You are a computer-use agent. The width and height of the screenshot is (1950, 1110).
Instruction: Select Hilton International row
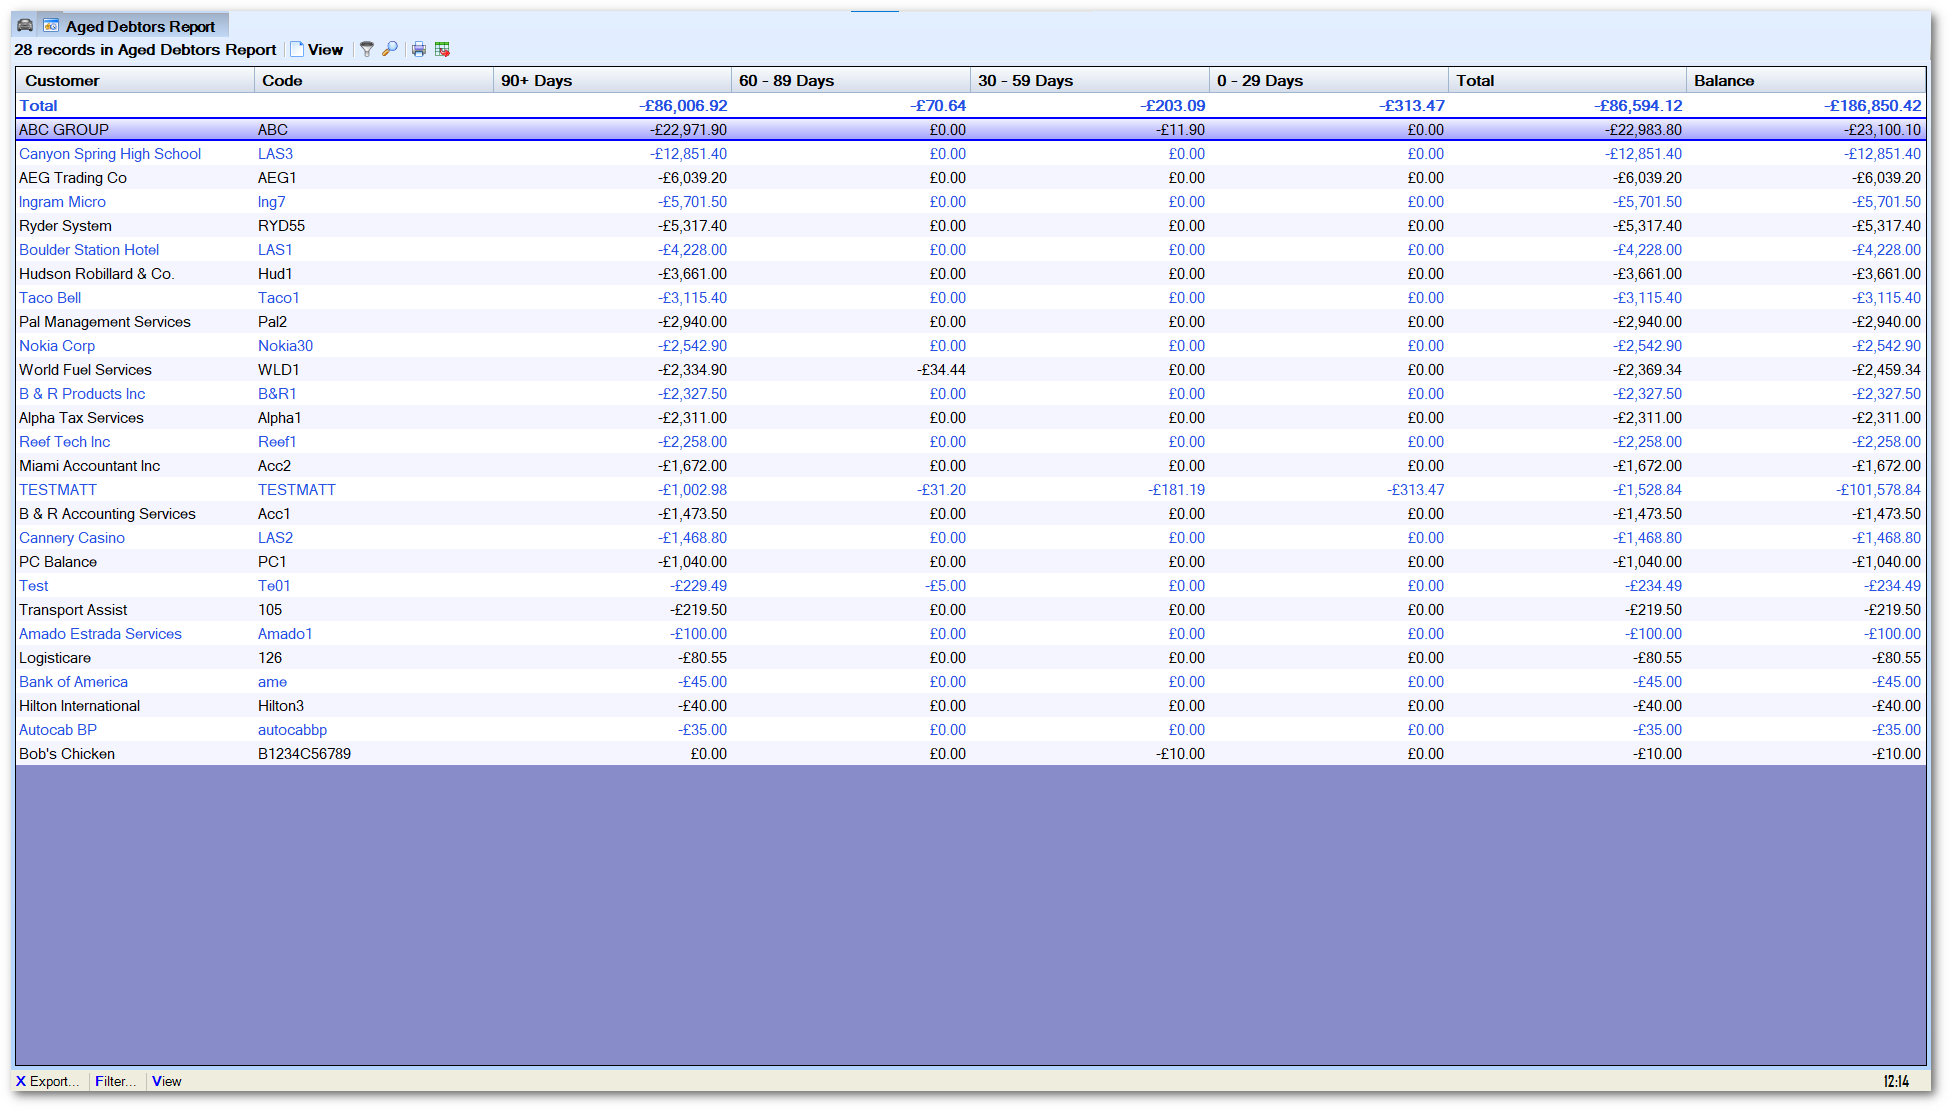970,706
